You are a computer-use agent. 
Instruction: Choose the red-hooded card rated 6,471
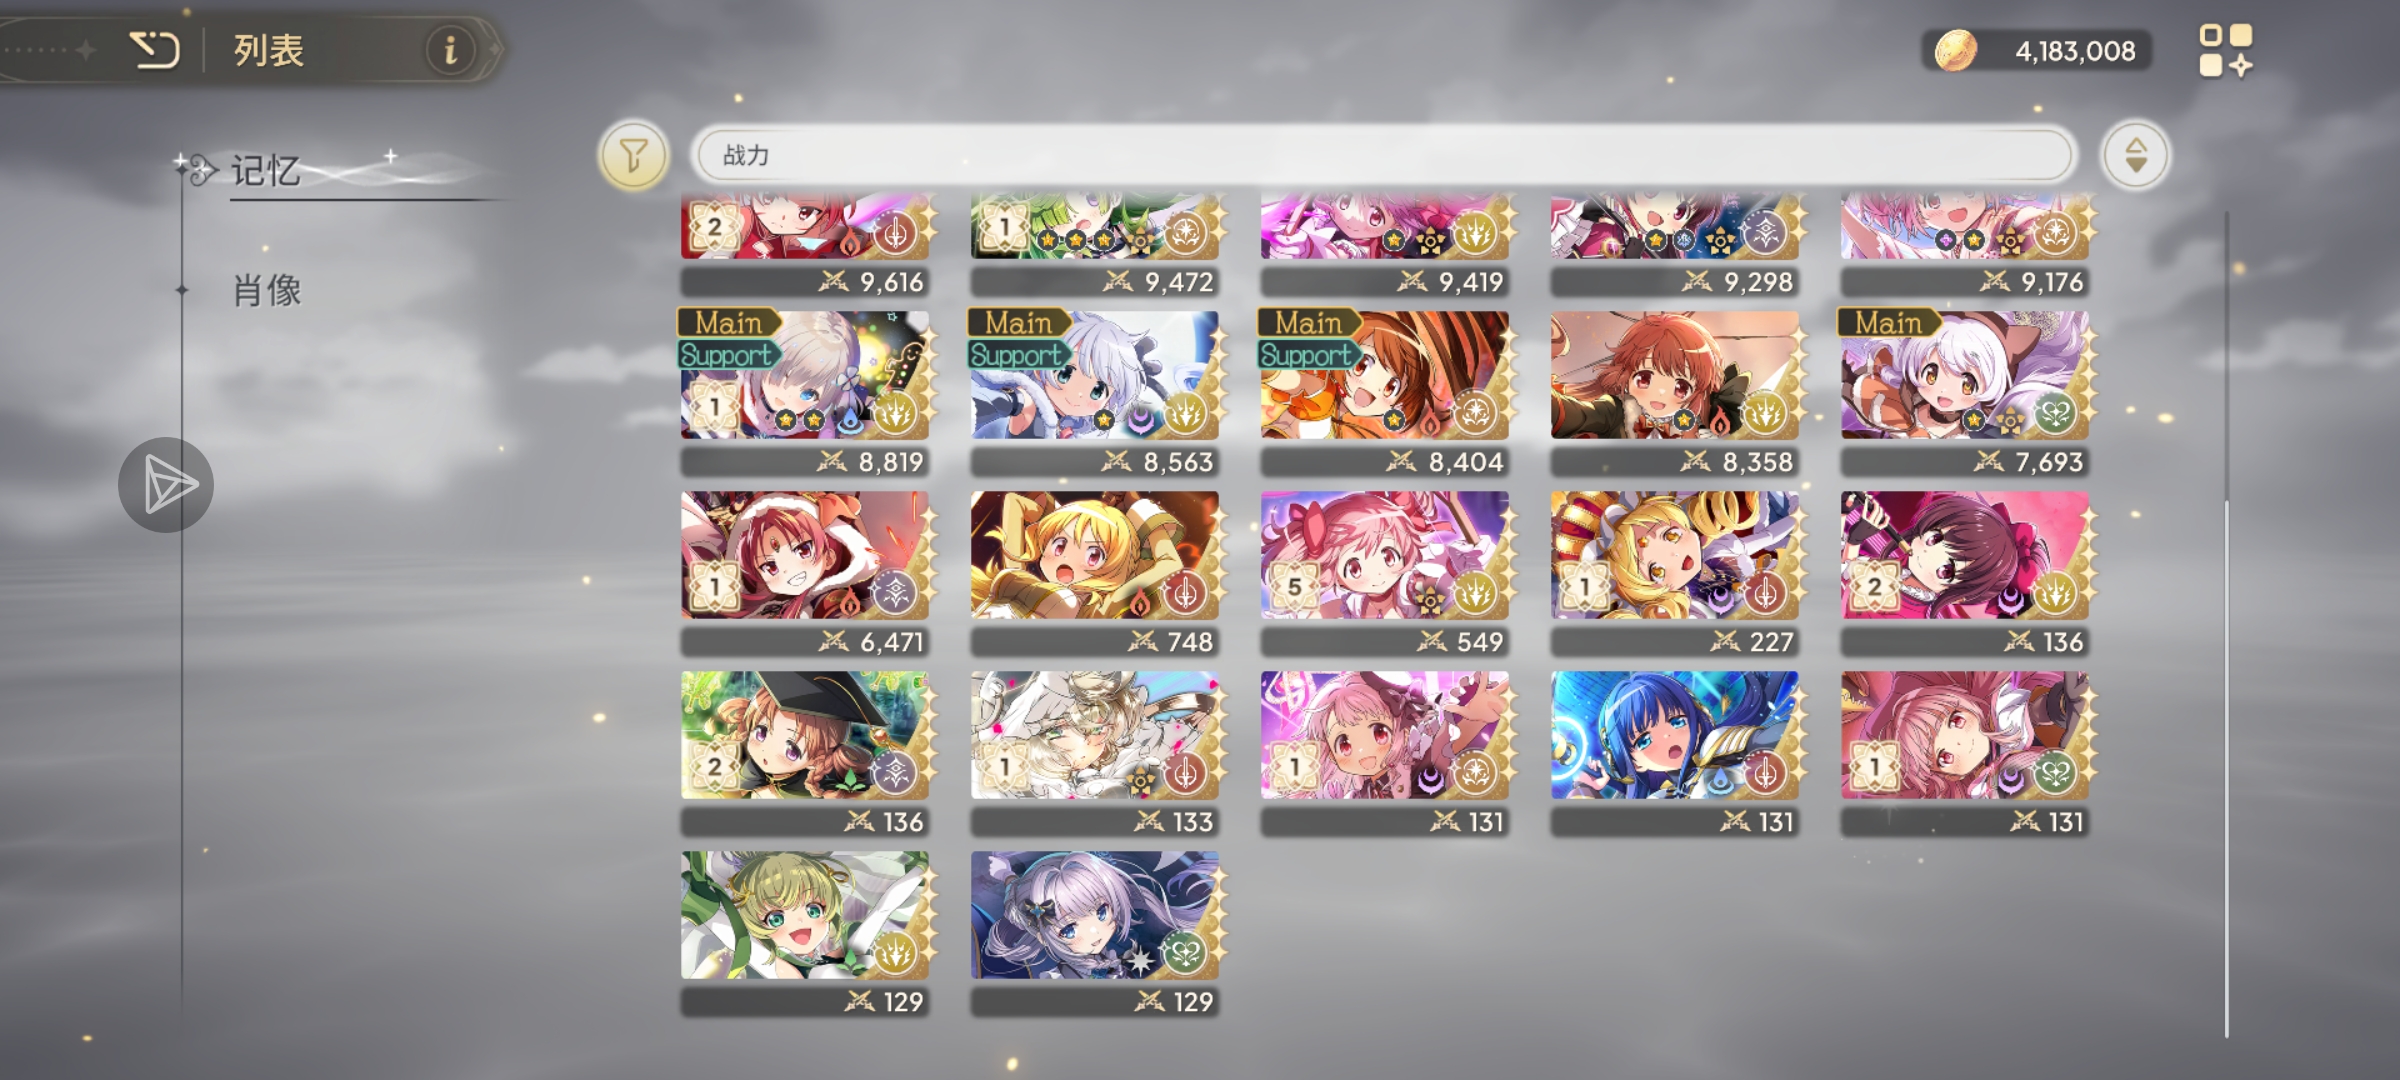pyautogui.click(x=805, y=573)
